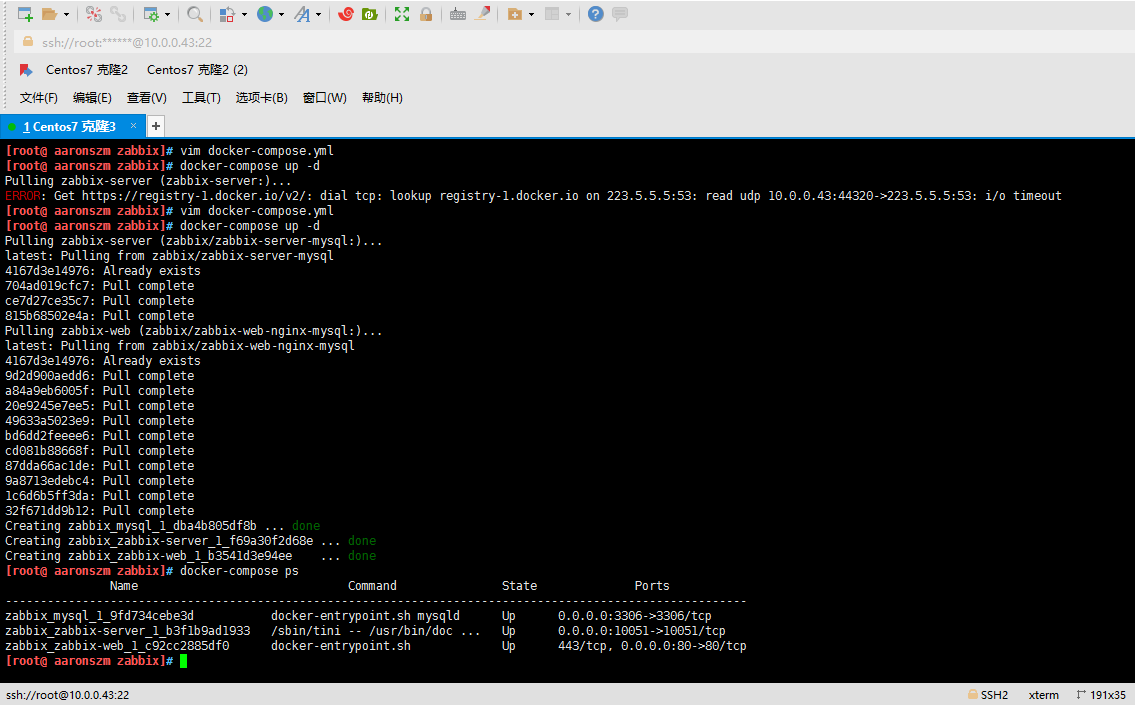Expand the Color Scheme dropdown arrow

(x=244, y=14)
